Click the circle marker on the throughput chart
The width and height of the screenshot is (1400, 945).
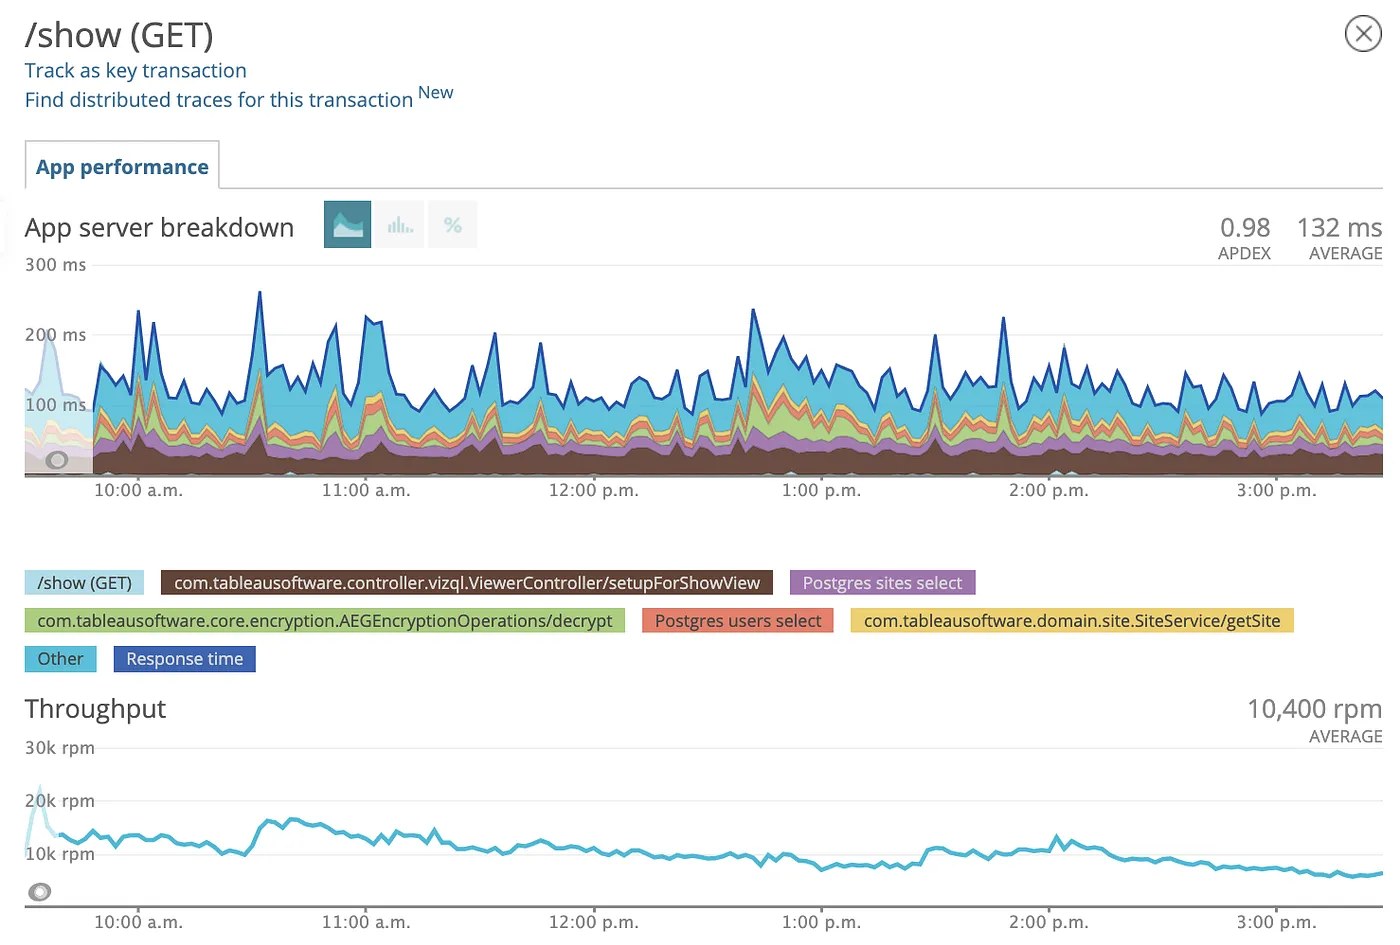[x=40, y=892]
